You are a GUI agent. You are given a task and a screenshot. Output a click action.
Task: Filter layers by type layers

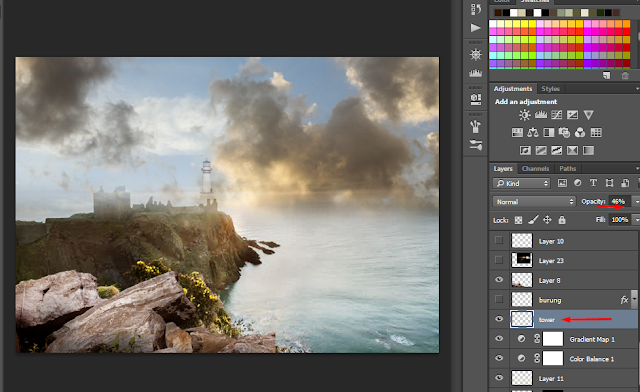point(593,183)
